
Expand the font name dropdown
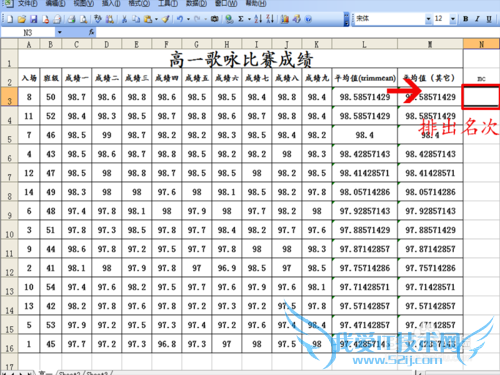428,19
